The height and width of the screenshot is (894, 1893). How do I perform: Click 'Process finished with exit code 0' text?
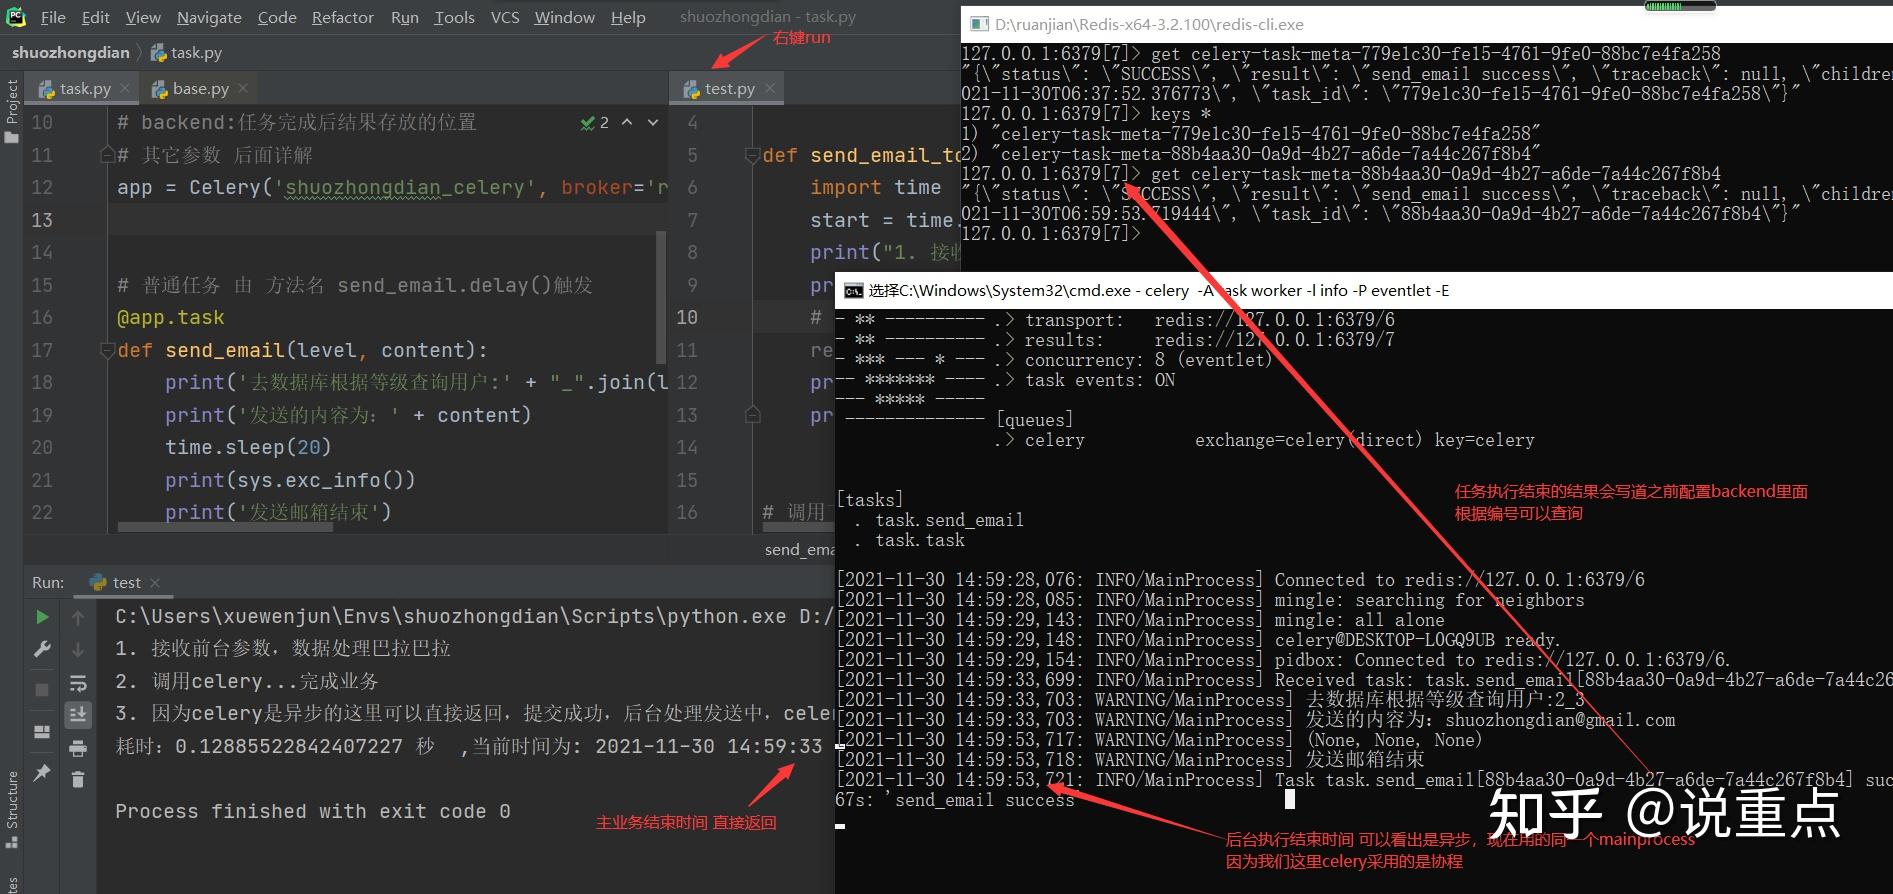(313, 812)
